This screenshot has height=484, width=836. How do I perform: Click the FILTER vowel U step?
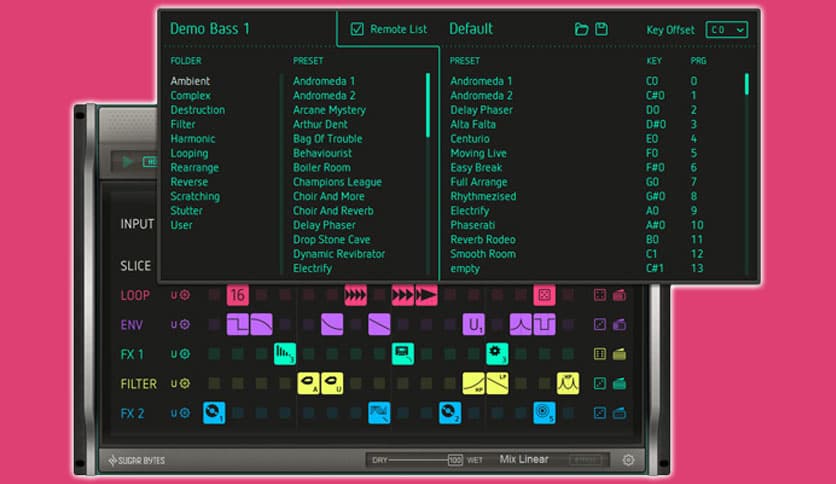tap(332, 383)
